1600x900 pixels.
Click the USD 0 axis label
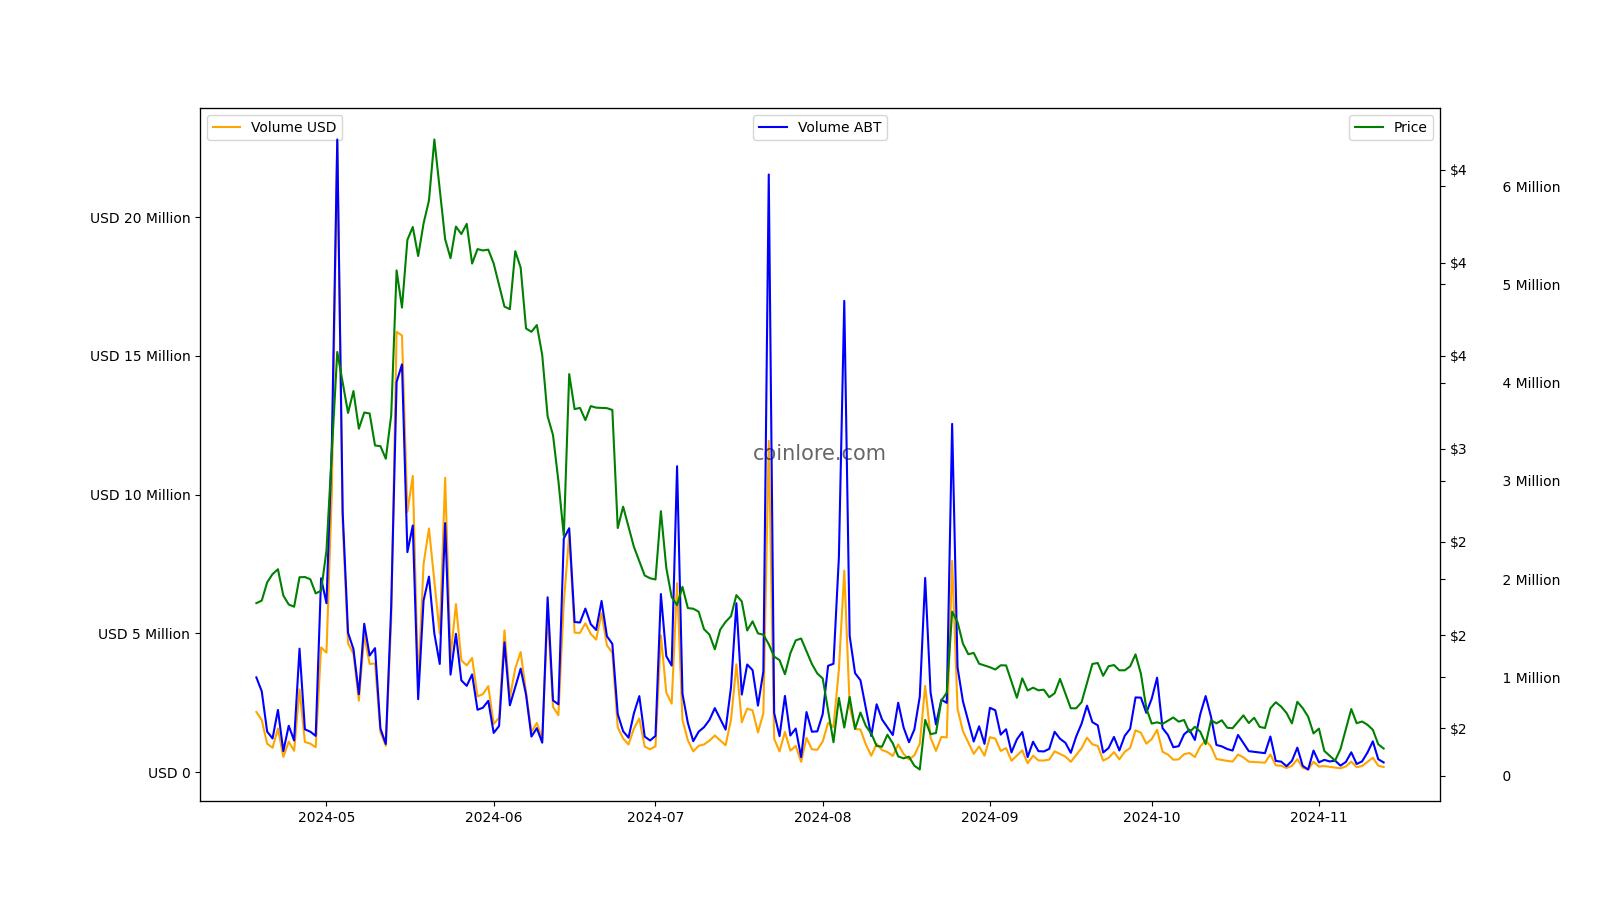pos(169,773)
